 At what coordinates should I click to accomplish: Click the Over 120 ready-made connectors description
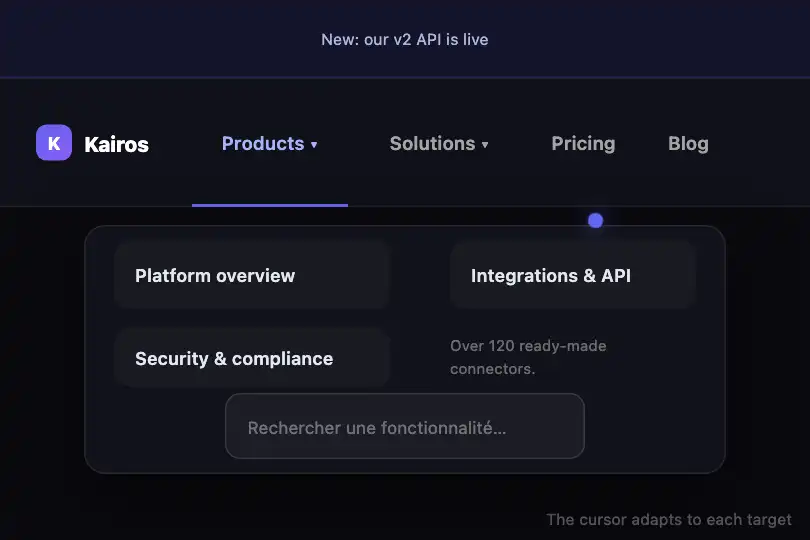(528, 357)
